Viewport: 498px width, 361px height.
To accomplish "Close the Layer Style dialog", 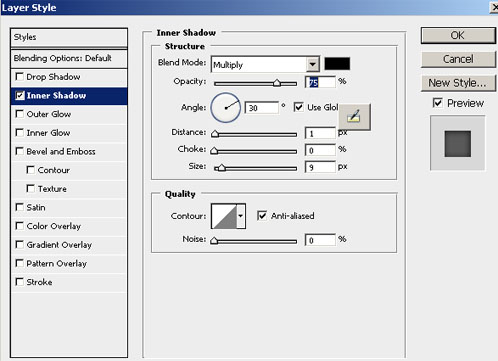I will pyautogui.click(x=494, y=7).
